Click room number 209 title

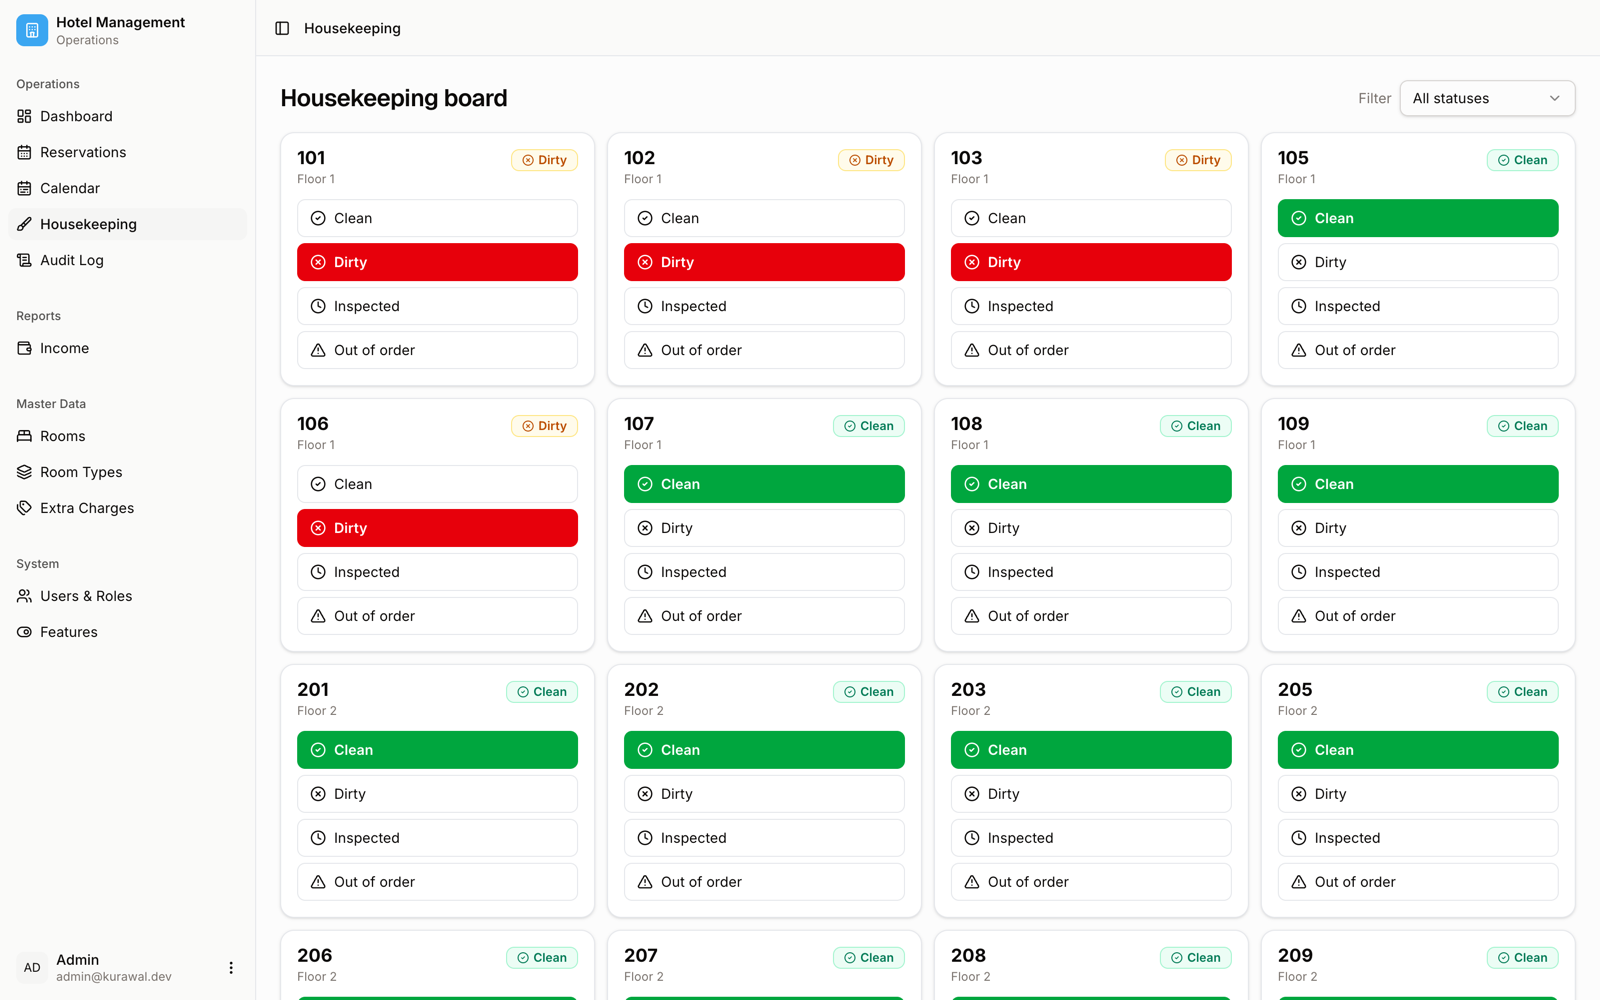1295,956
